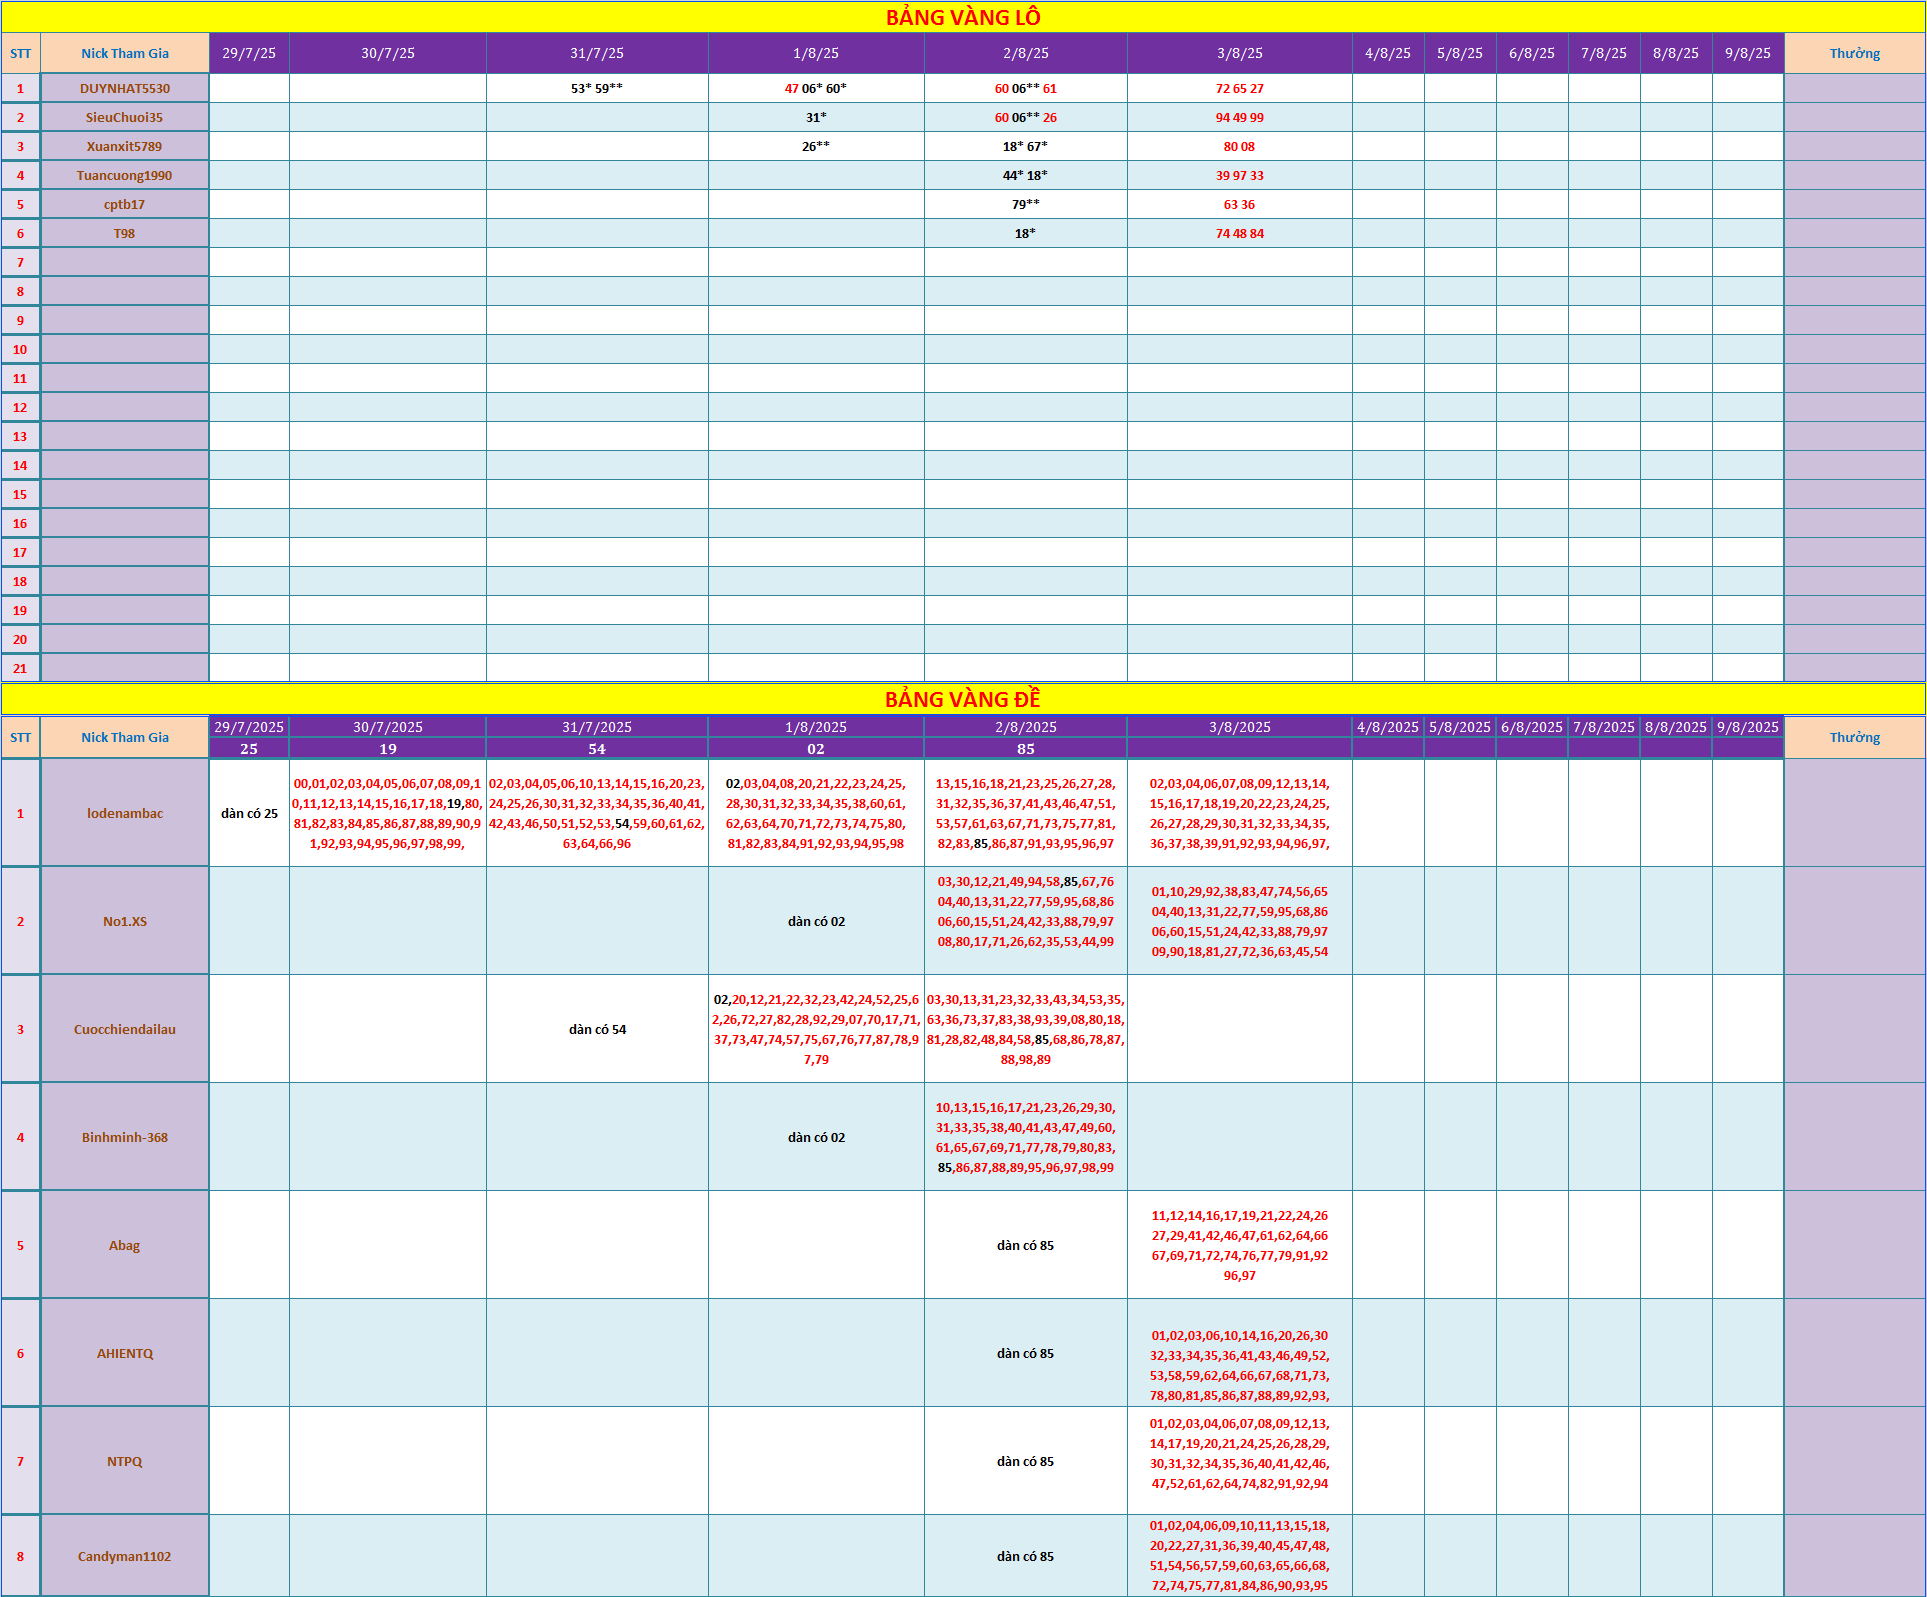Select the lodenambac nickname cell
This screenshot has width=1927, height=1597.
click(x=124, y=813)
